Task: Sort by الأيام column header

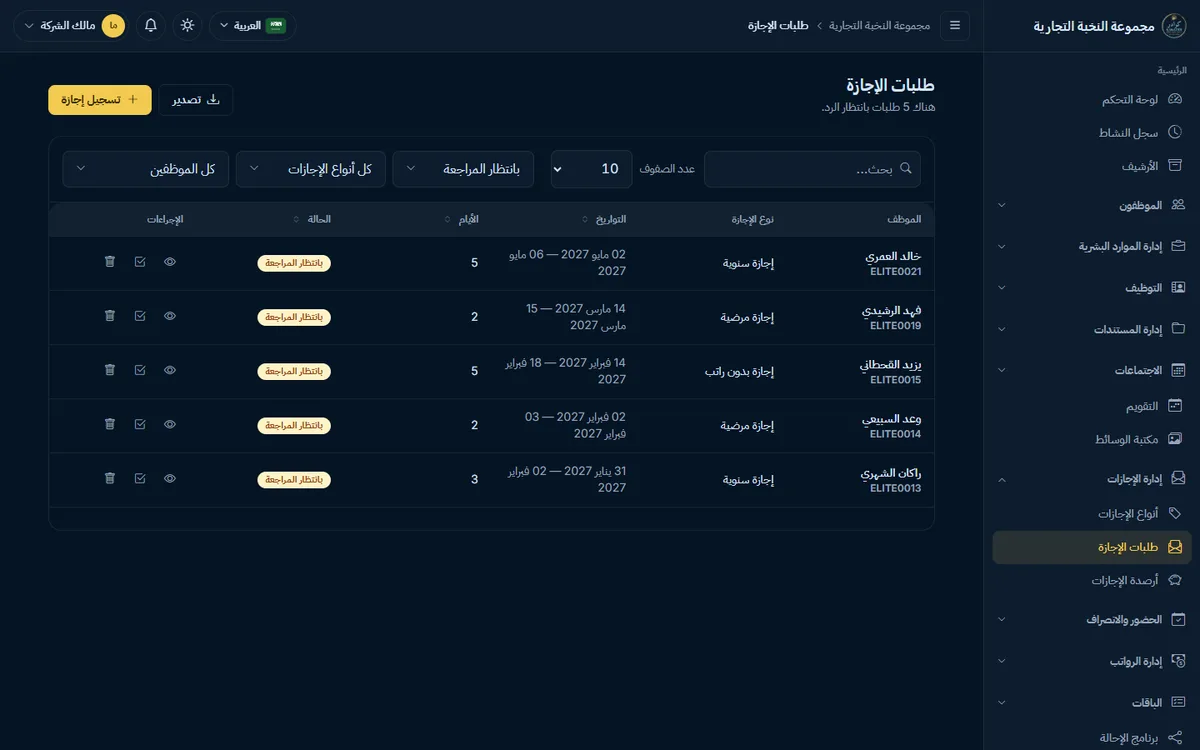Action: tap(461, 219)
